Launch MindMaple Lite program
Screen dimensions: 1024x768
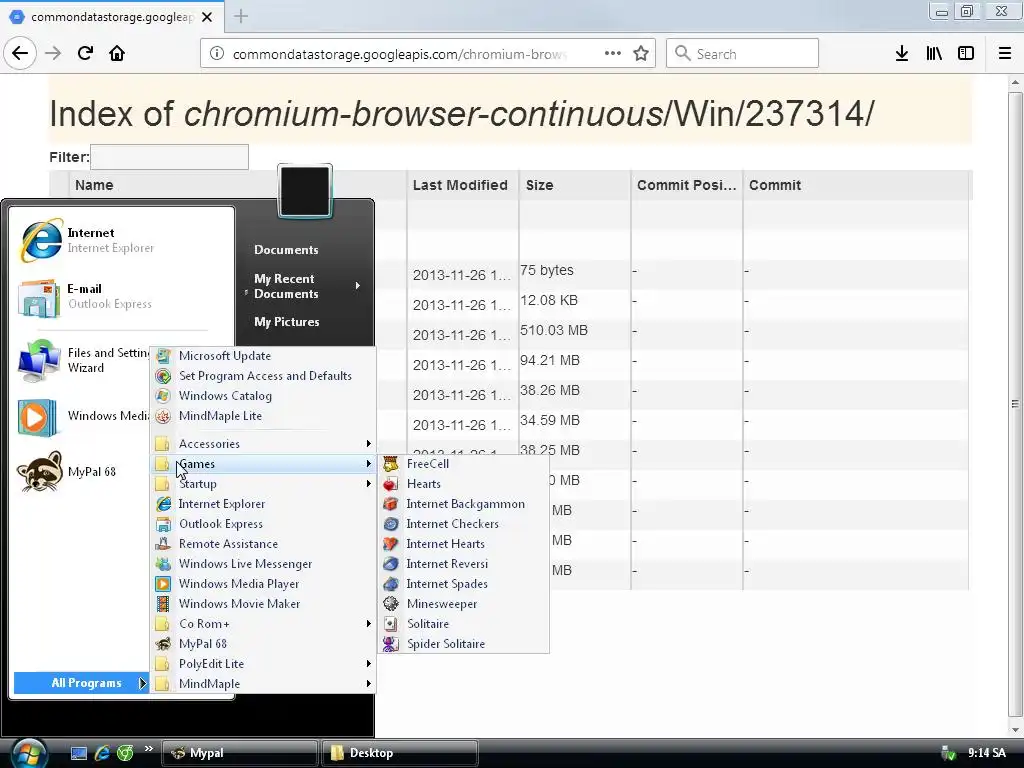coord(264,416)
